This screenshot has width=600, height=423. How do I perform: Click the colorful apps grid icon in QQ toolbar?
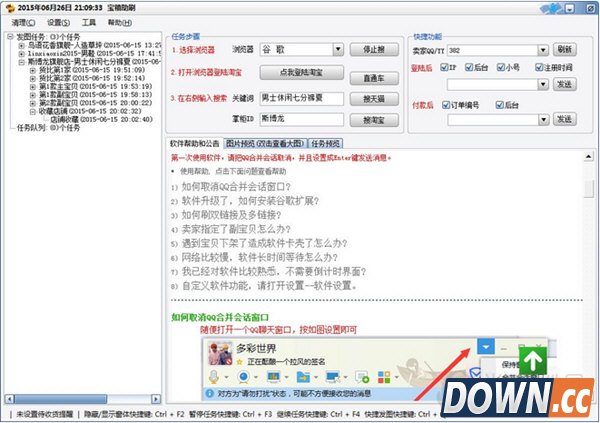coord(384,377)
